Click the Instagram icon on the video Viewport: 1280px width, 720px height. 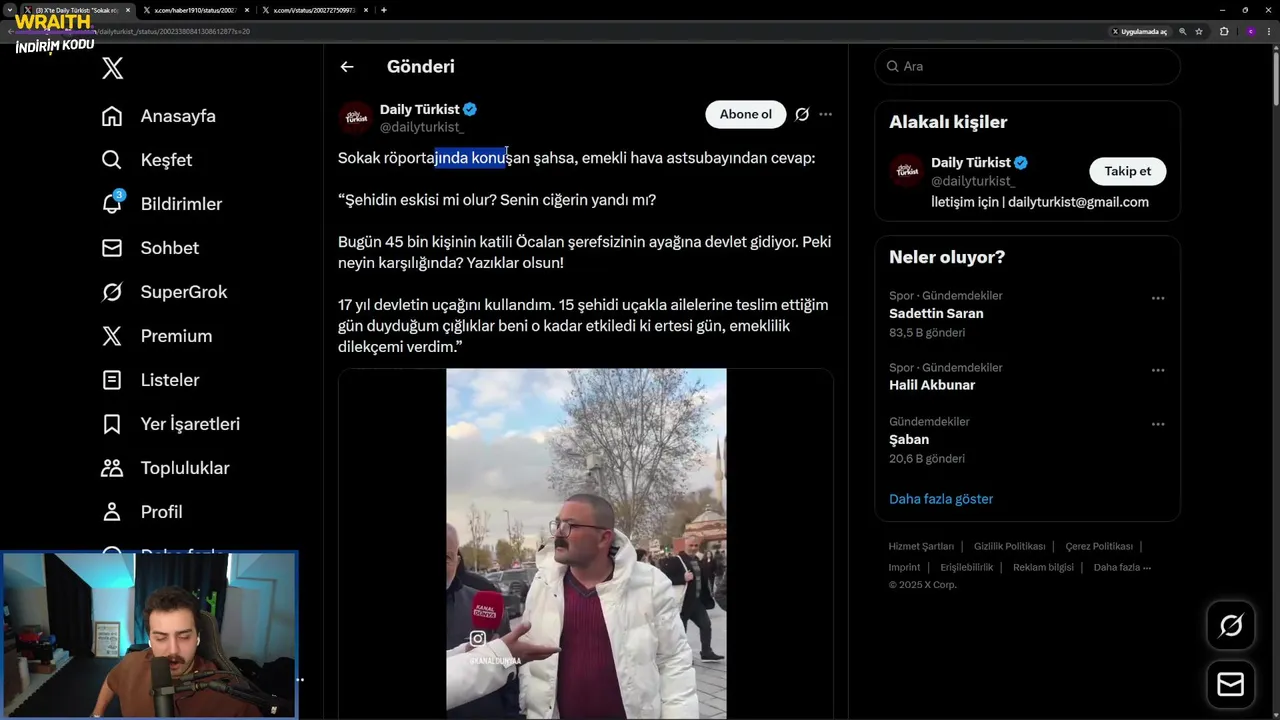[478, 638]
